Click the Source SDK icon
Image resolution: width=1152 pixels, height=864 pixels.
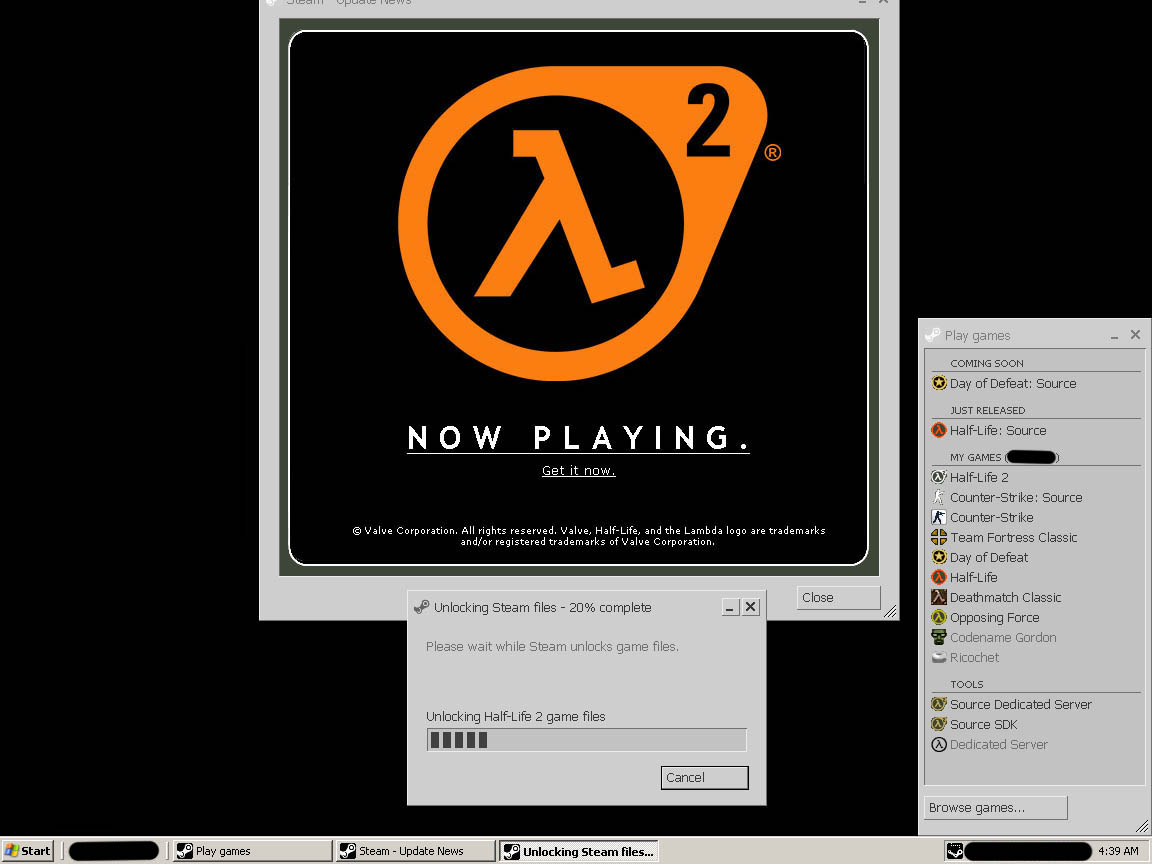(x=939, y=724)
